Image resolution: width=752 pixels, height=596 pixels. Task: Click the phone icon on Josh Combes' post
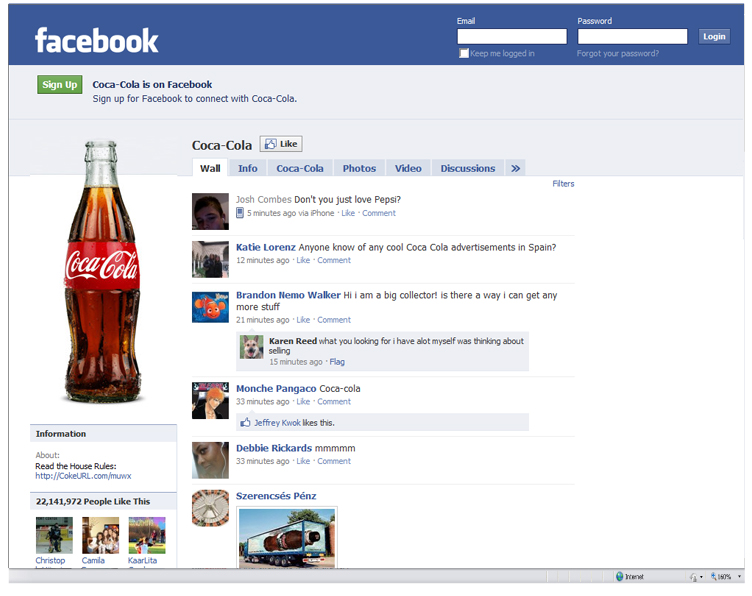point(240,213)
